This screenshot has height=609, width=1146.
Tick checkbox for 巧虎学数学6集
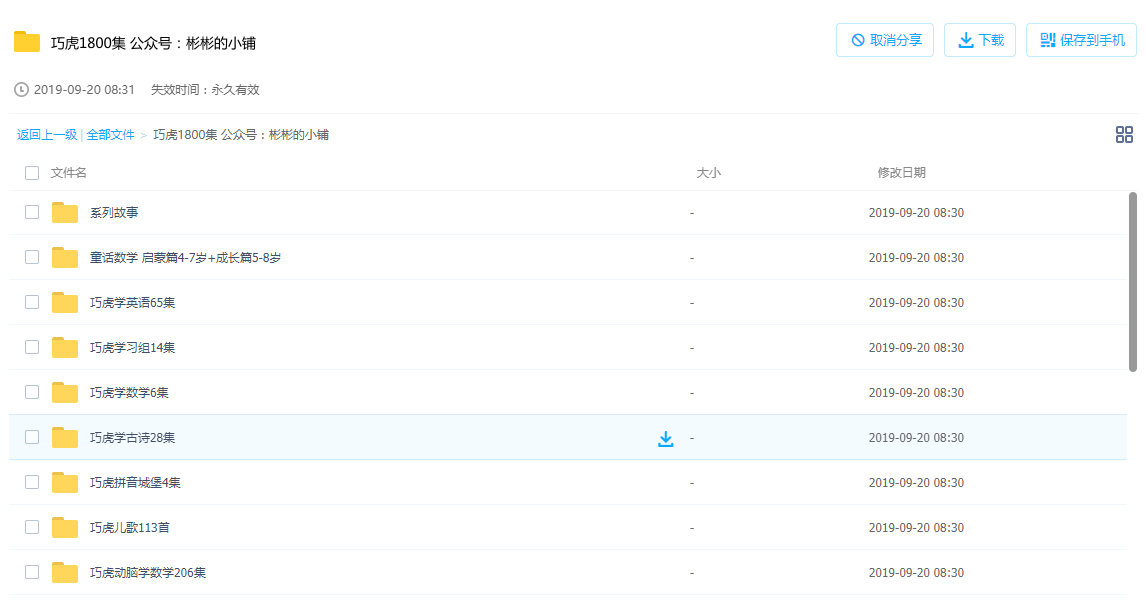tap(32, 392)
